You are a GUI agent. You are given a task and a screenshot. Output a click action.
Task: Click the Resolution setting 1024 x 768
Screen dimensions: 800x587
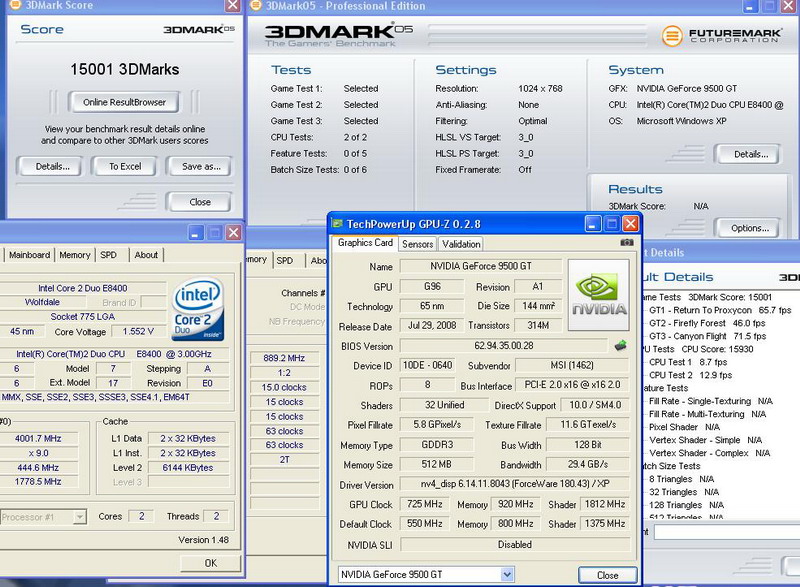(540, 88)
